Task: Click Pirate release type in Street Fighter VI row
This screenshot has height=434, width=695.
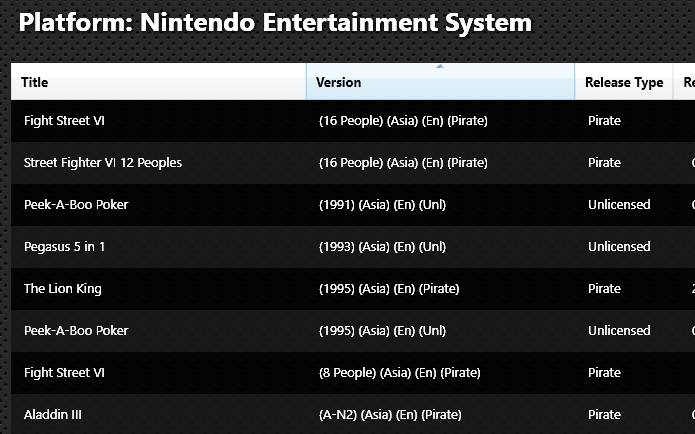Action: [604, 163]
